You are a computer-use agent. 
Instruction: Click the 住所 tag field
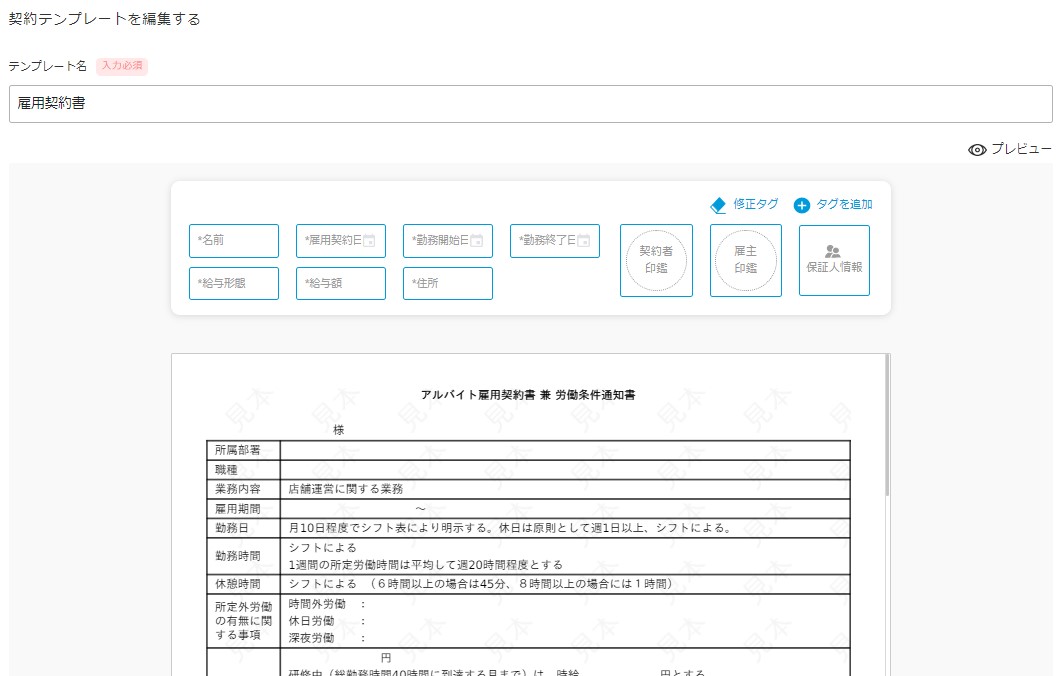tap(448, 283)
